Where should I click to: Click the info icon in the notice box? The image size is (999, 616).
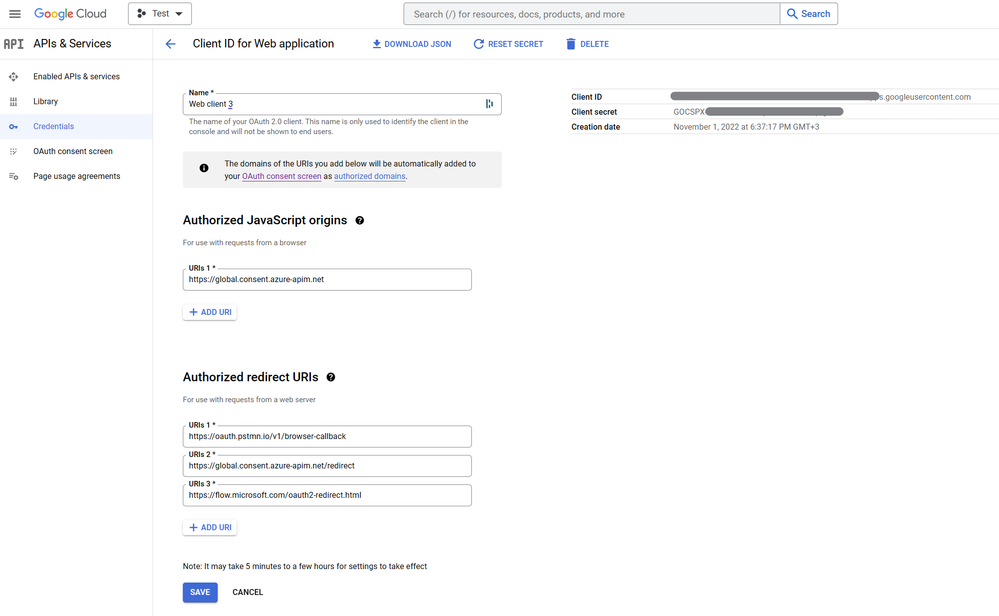pos(204,168)
